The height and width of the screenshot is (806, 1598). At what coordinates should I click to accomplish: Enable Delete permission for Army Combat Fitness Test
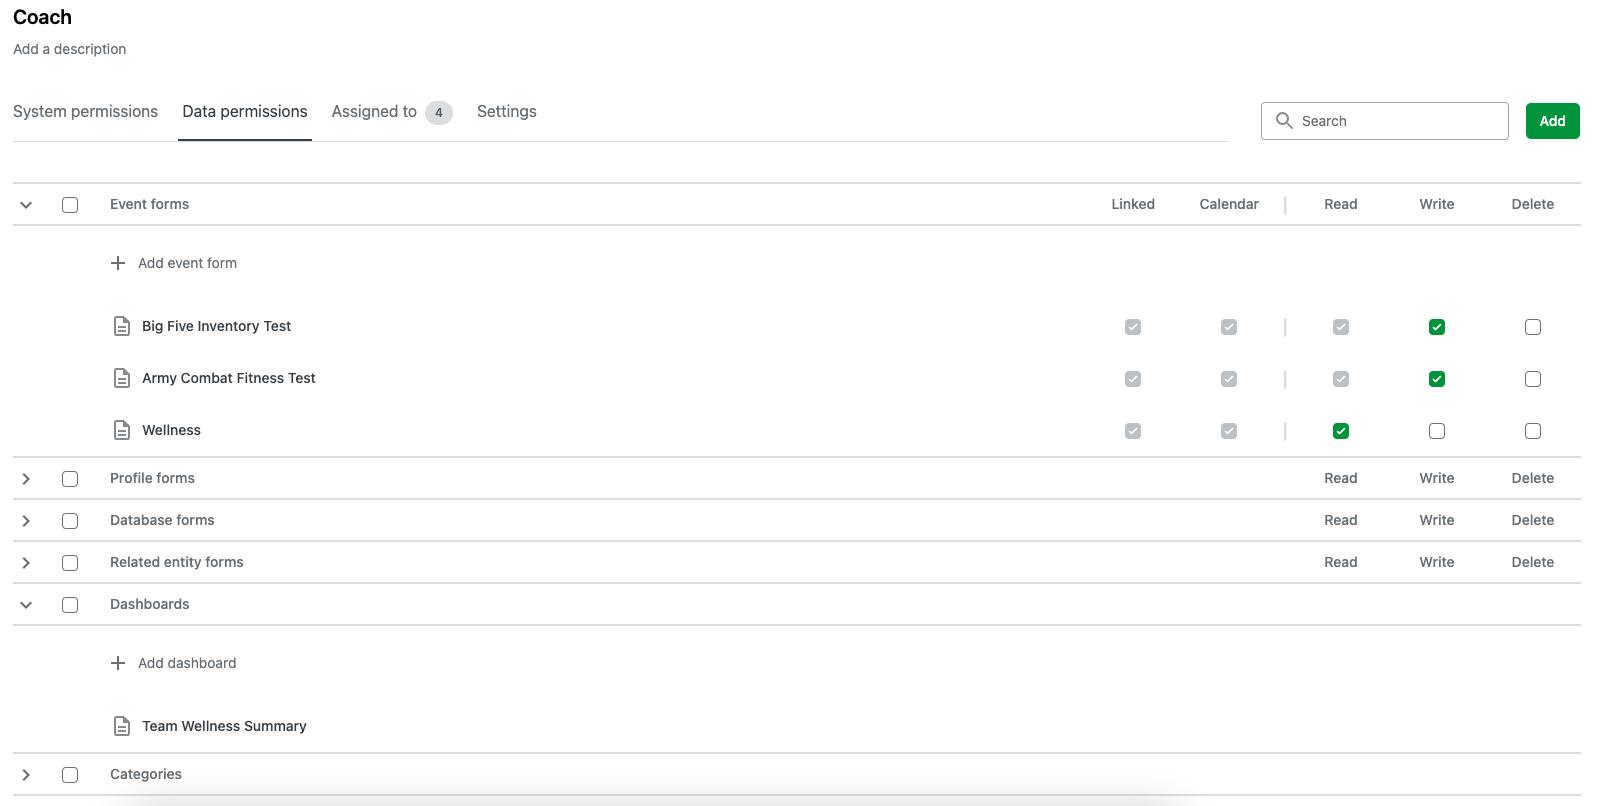(1532, 379)
